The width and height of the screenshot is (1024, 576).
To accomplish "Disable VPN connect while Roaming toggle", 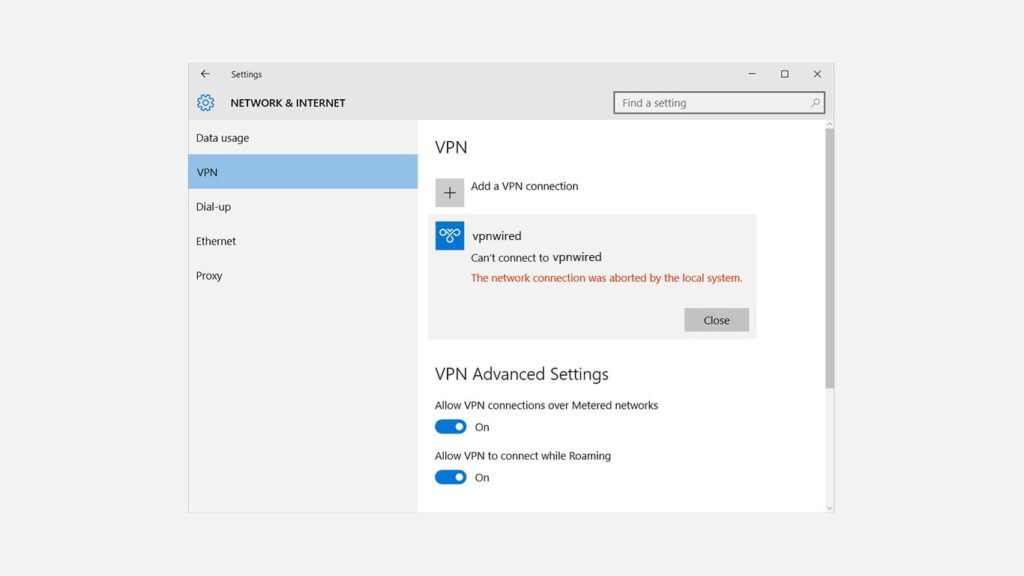I will [451, 477].
